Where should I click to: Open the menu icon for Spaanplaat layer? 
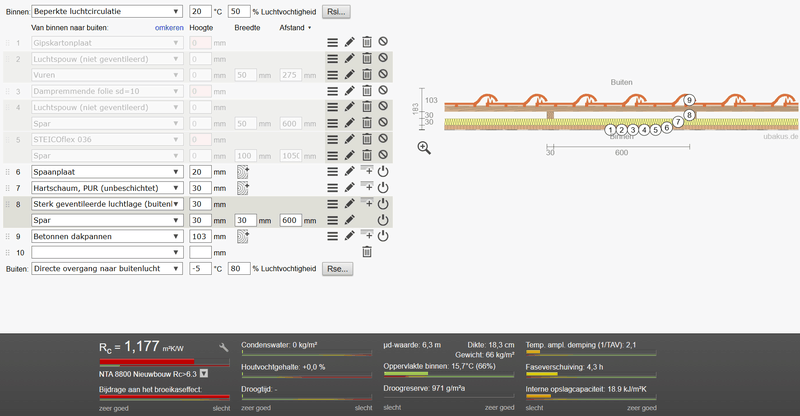[x=333, y=172]
